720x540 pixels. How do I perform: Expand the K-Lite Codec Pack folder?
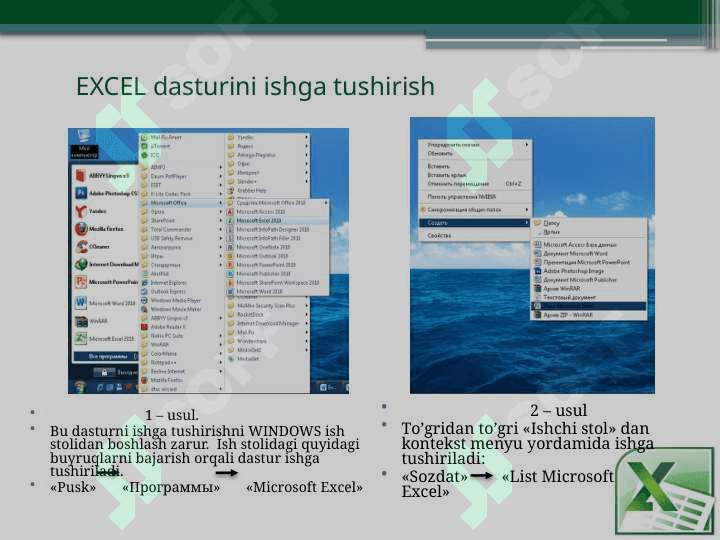[182, 194]
